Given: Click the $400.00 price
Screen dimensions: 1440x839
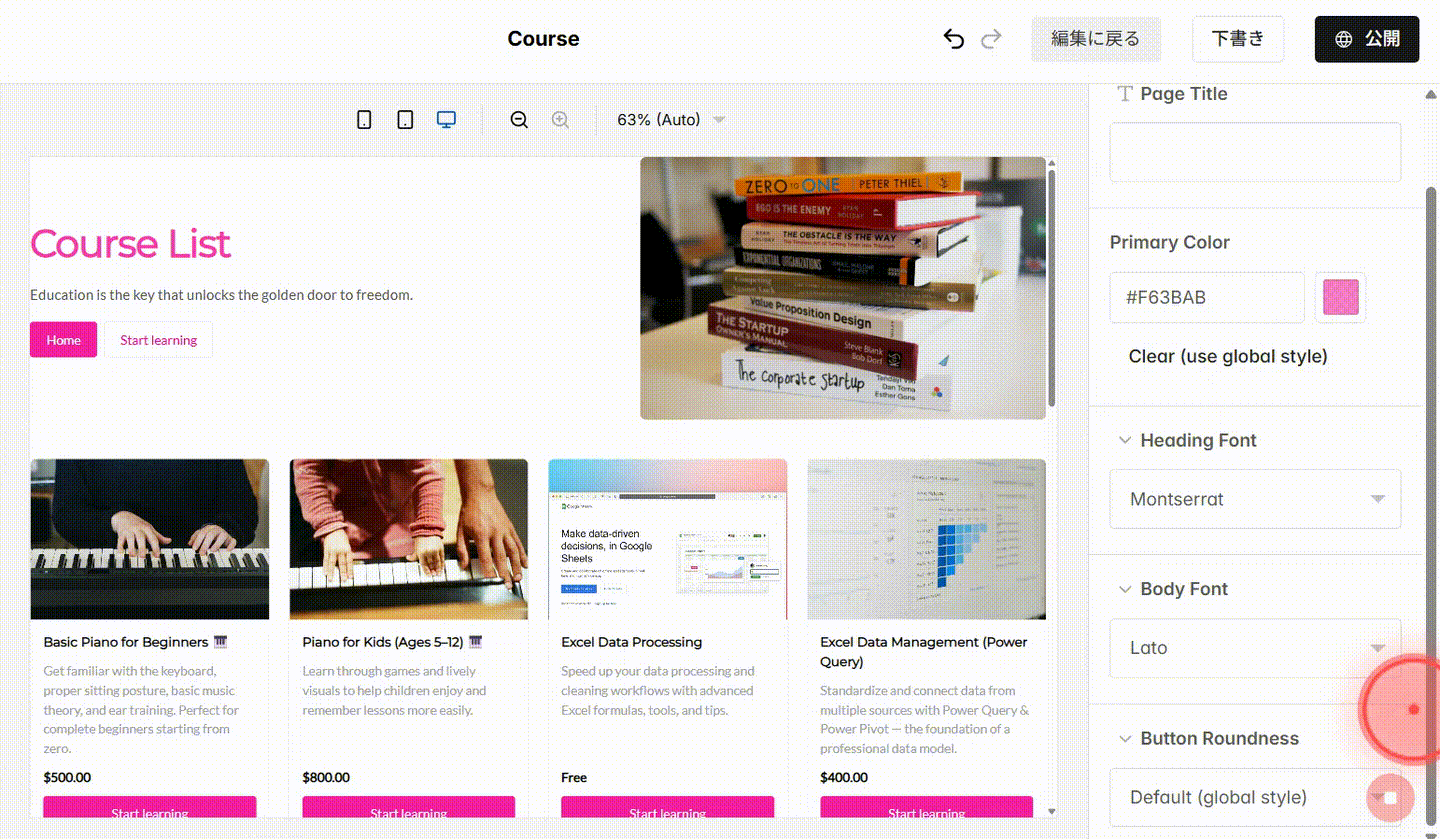Looking at the screenshot, I should click(x=844, y=777).
